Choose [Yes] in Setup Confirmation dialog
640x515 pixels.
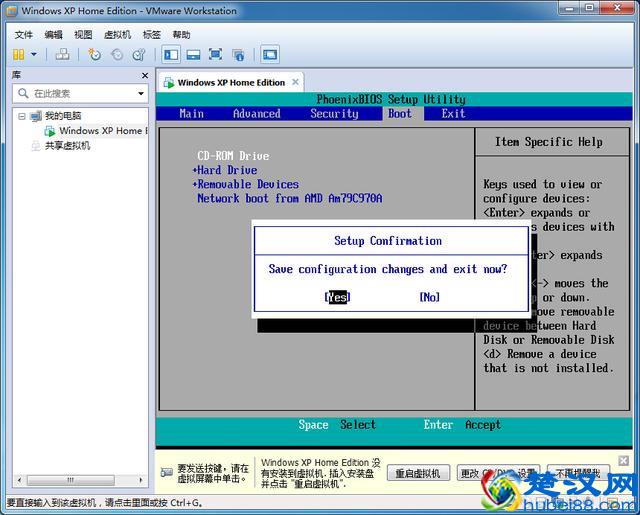click(338, 297)
